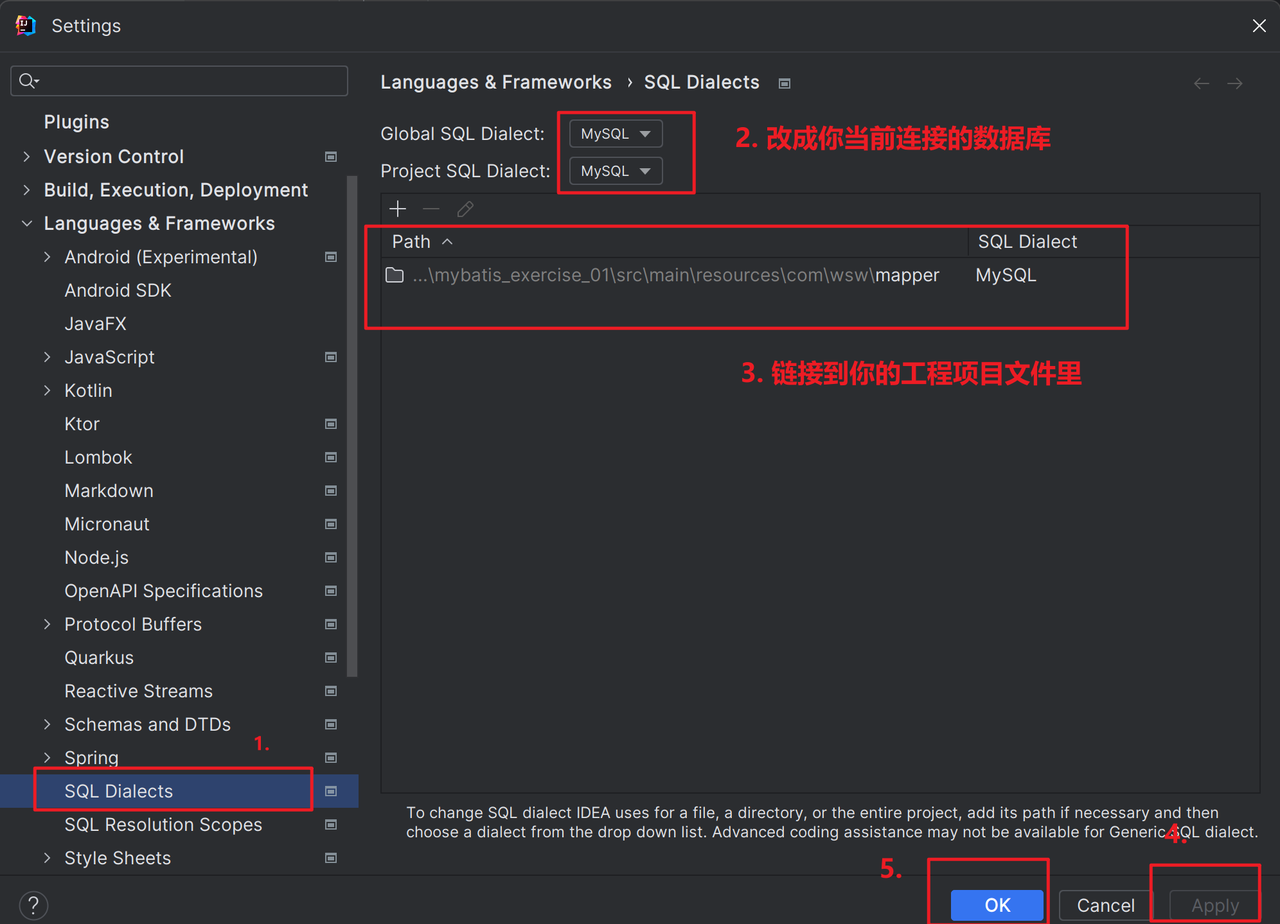This screenshot has height=924, width=1280.
Task: Select Plugins in settings tree
Action: (76, 122)
